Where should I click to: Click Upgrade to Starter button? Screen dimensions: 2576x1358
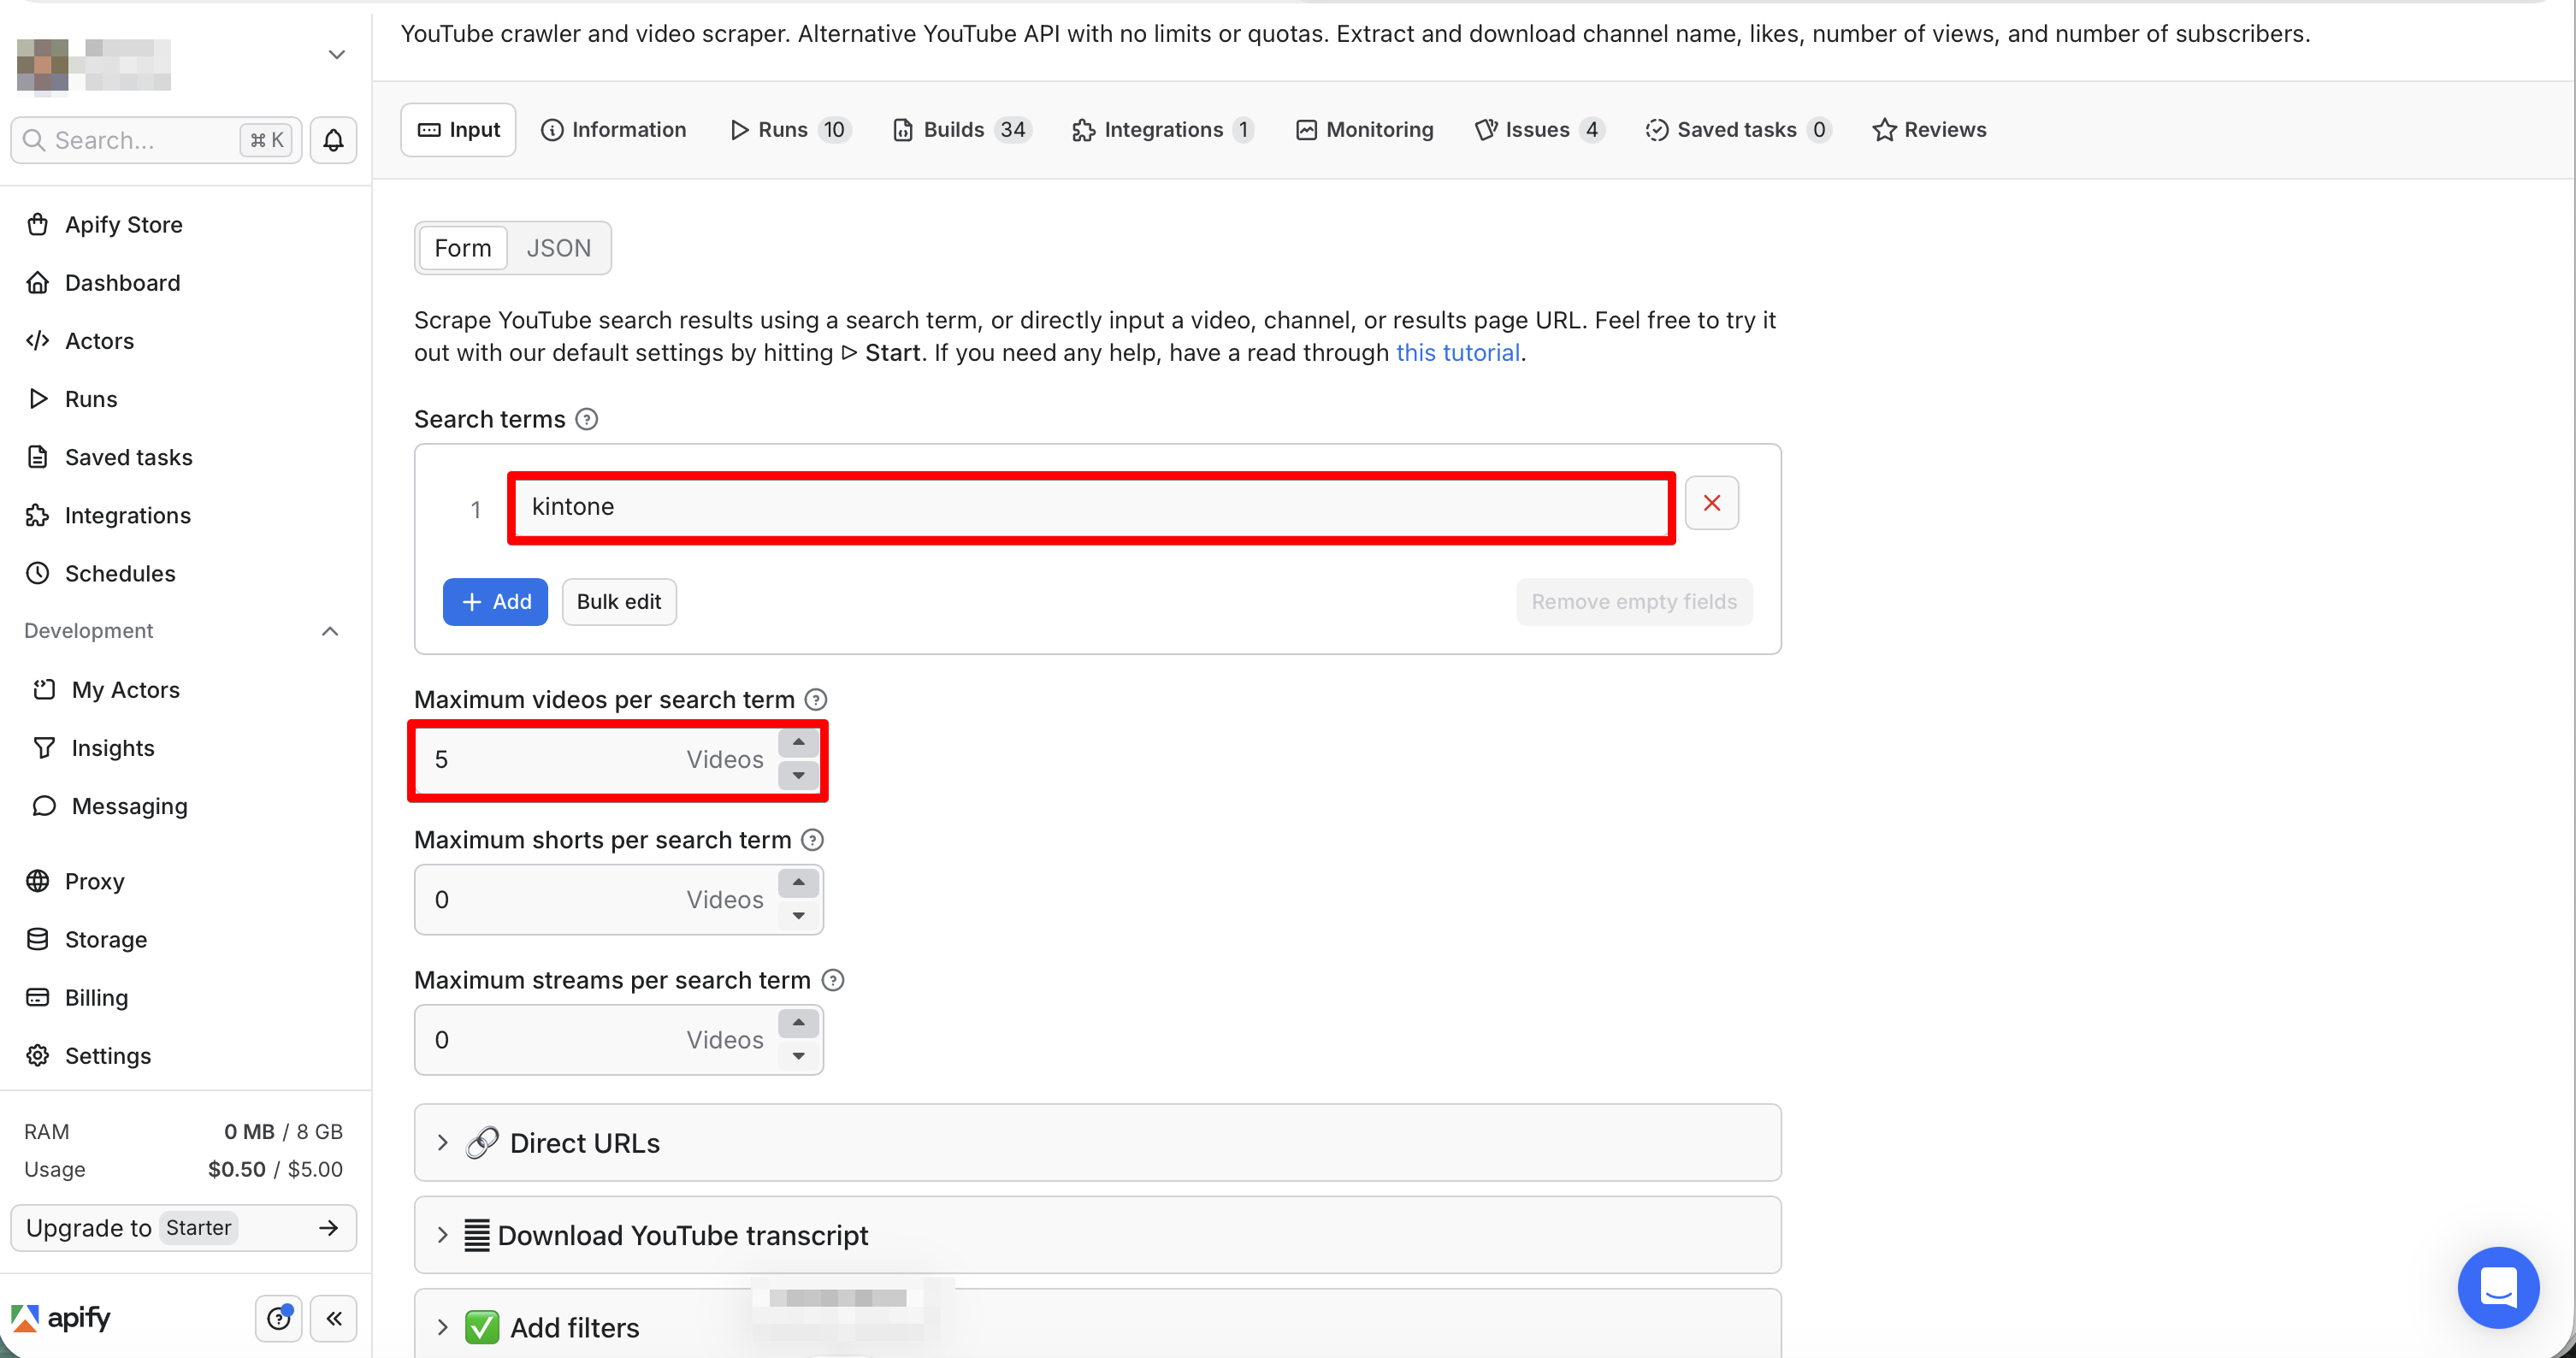pos(183,1227)
